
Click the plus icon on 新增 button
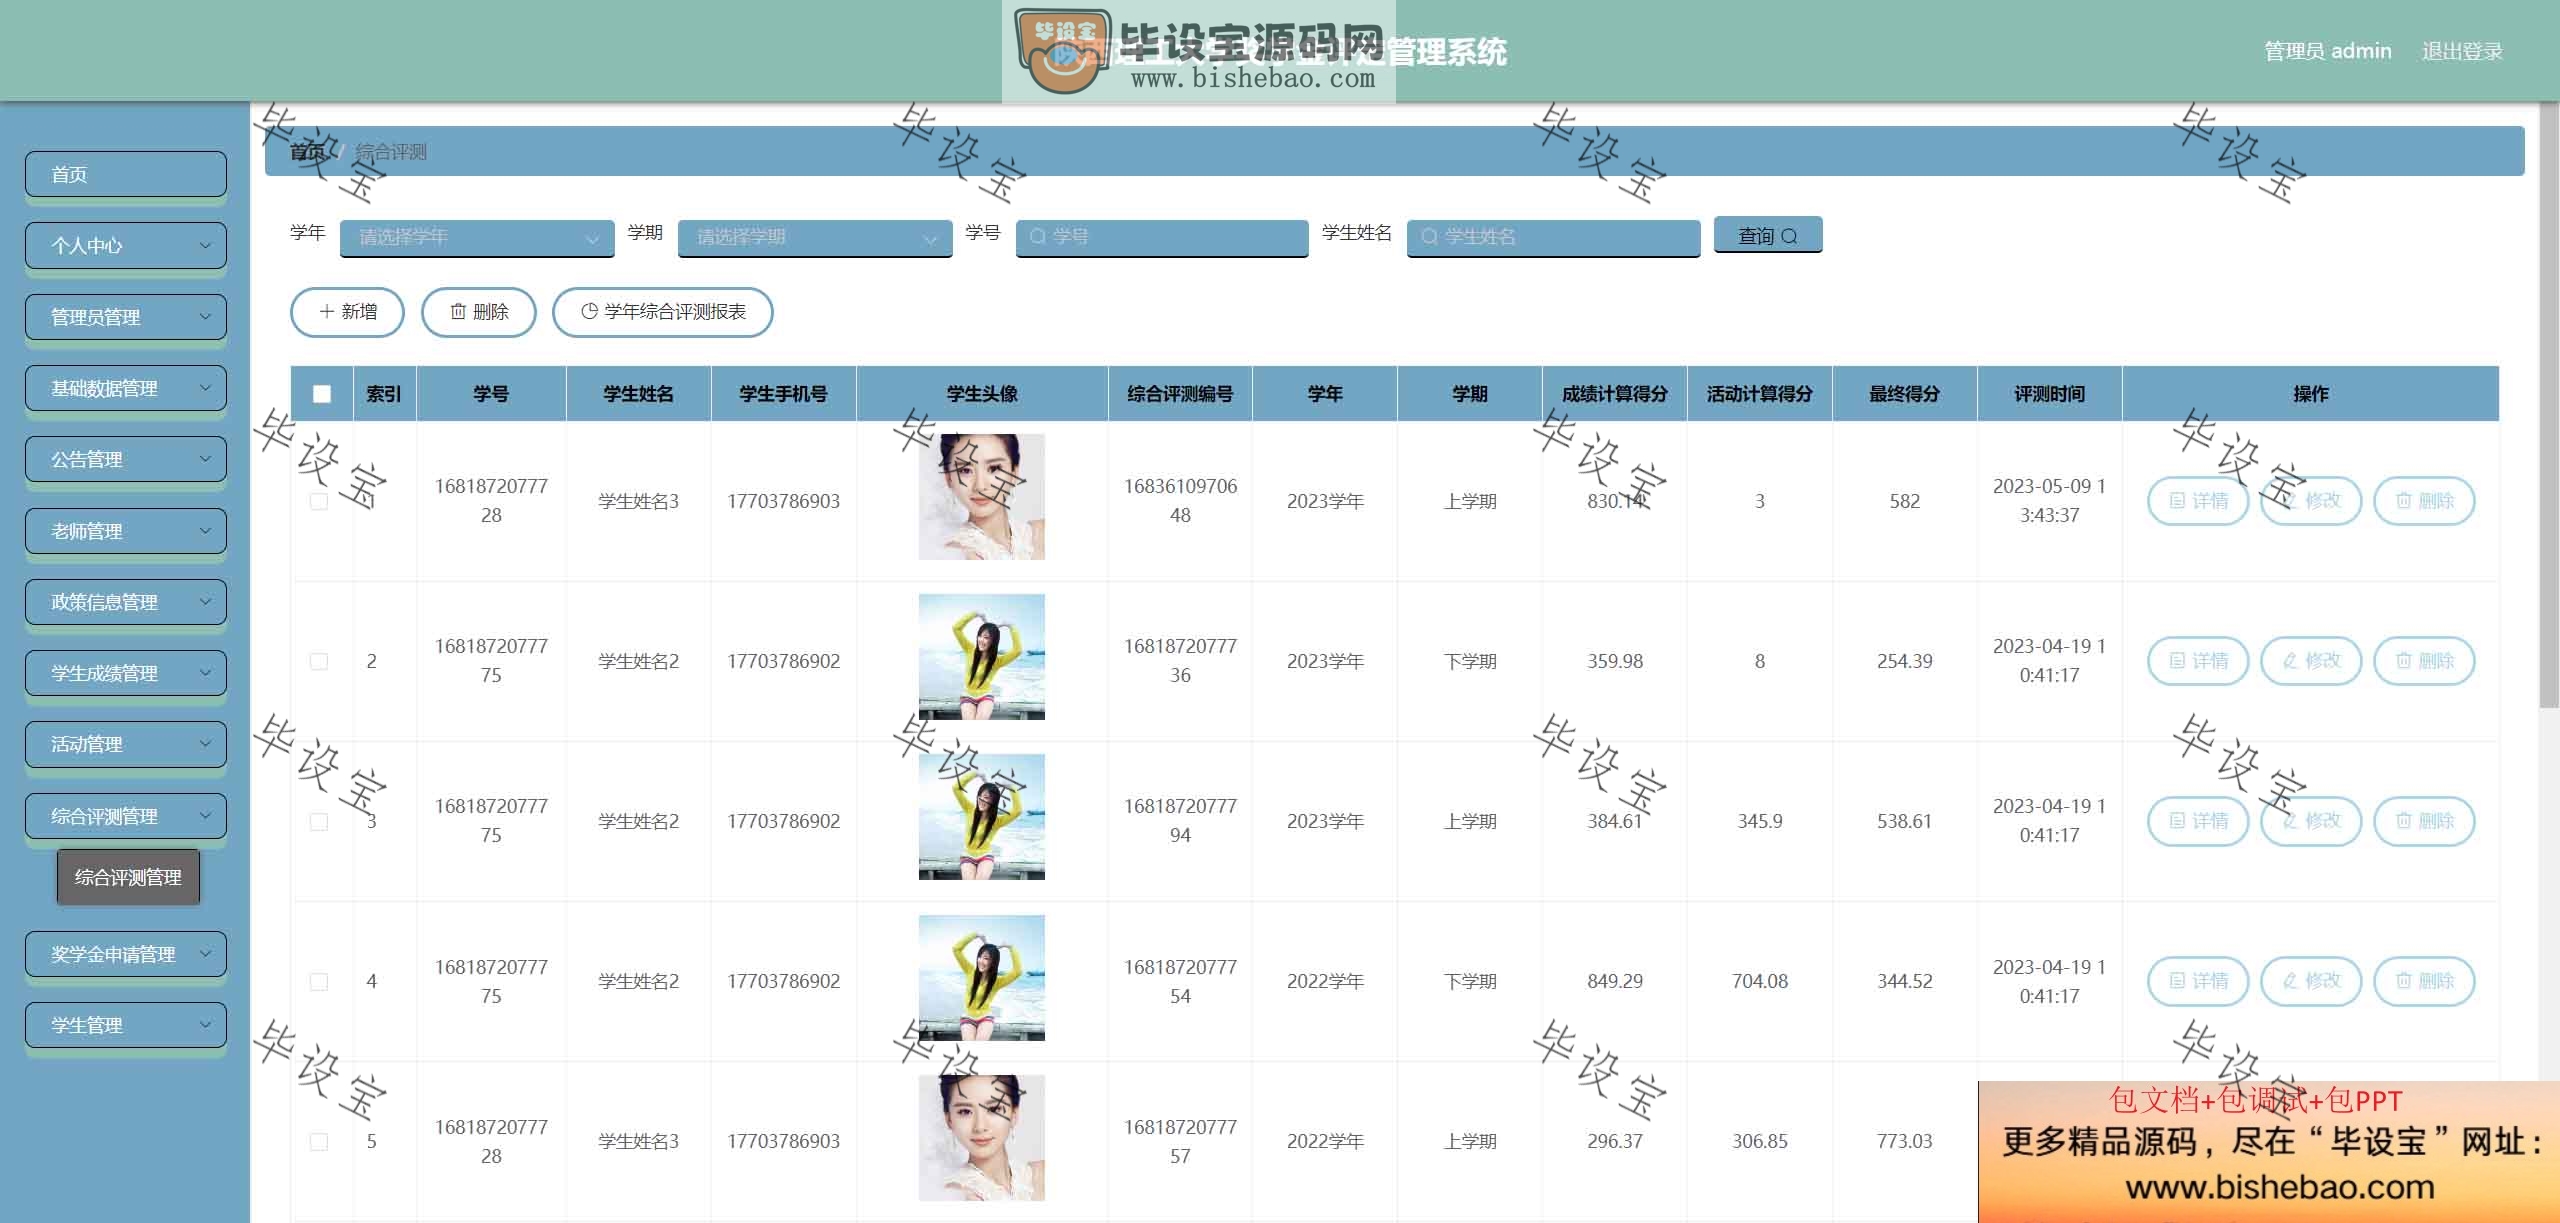pos(326,312)
